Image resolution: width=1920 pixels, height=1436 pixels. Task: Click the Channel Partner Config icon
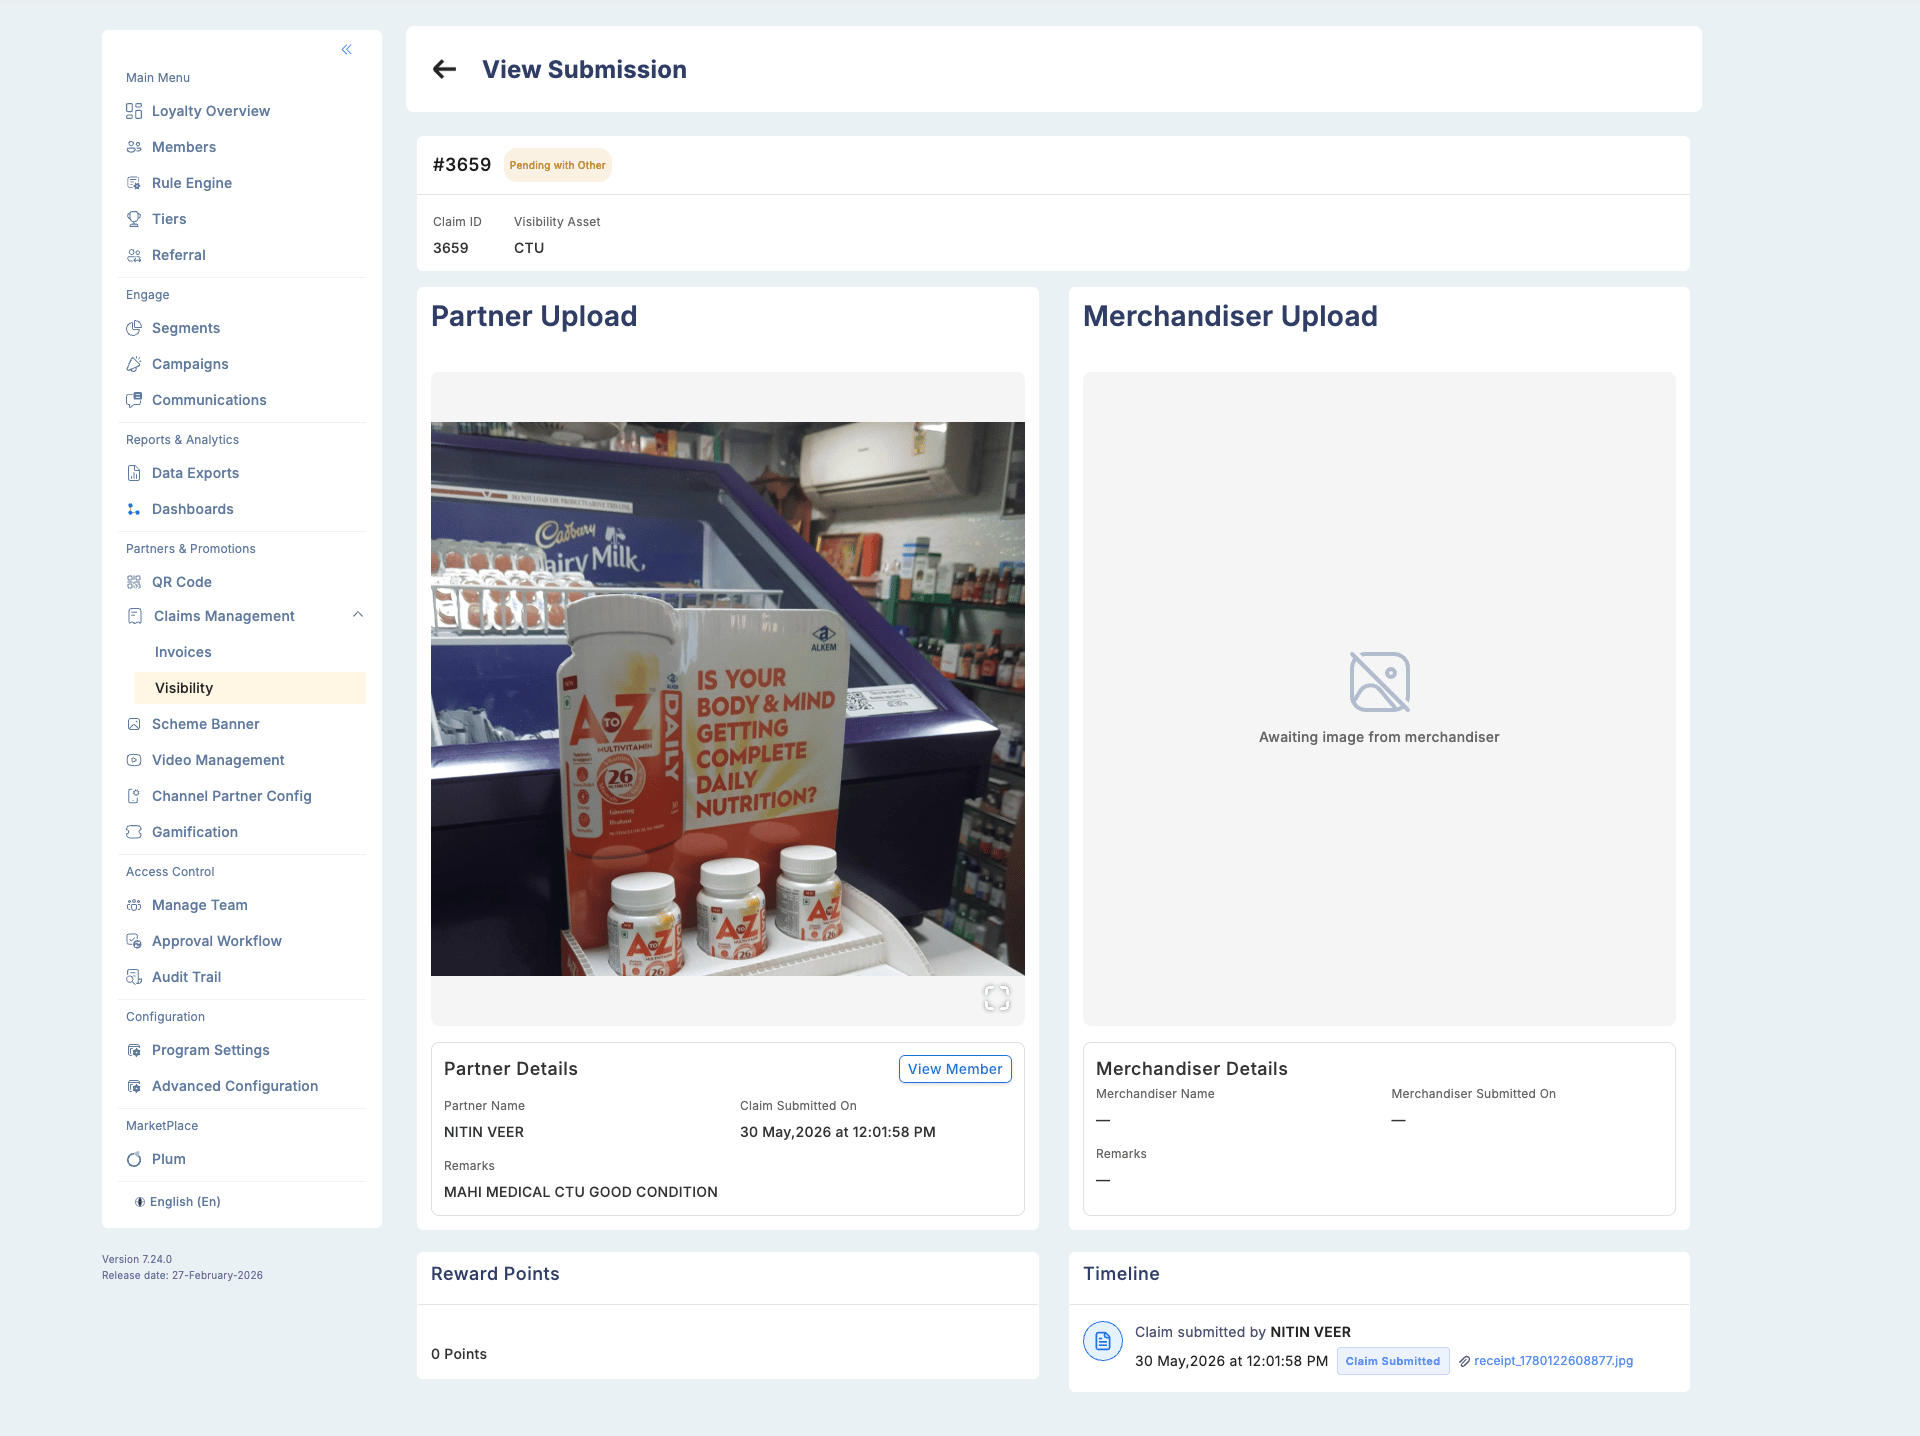coord(134,796)
